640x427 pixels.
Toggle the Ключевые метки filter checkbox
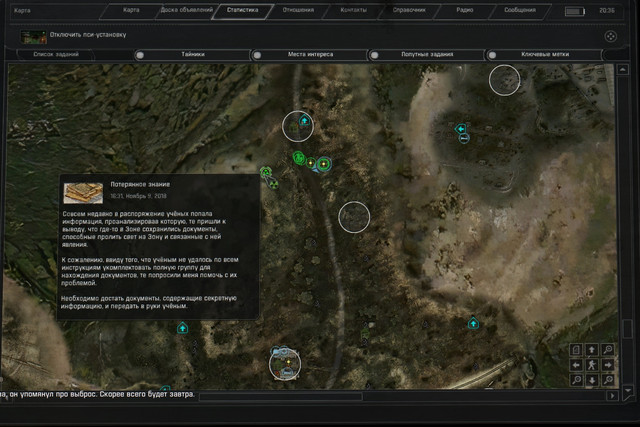492,55
